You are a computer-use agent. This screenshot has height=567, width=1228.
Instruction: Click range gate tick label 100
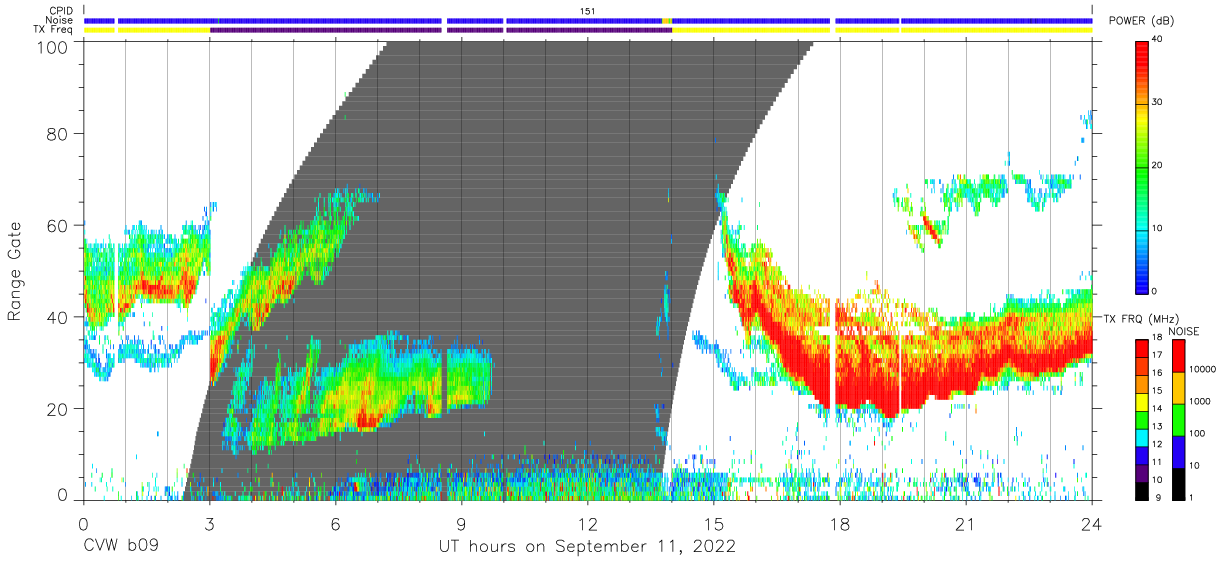(x=53, y=46)
